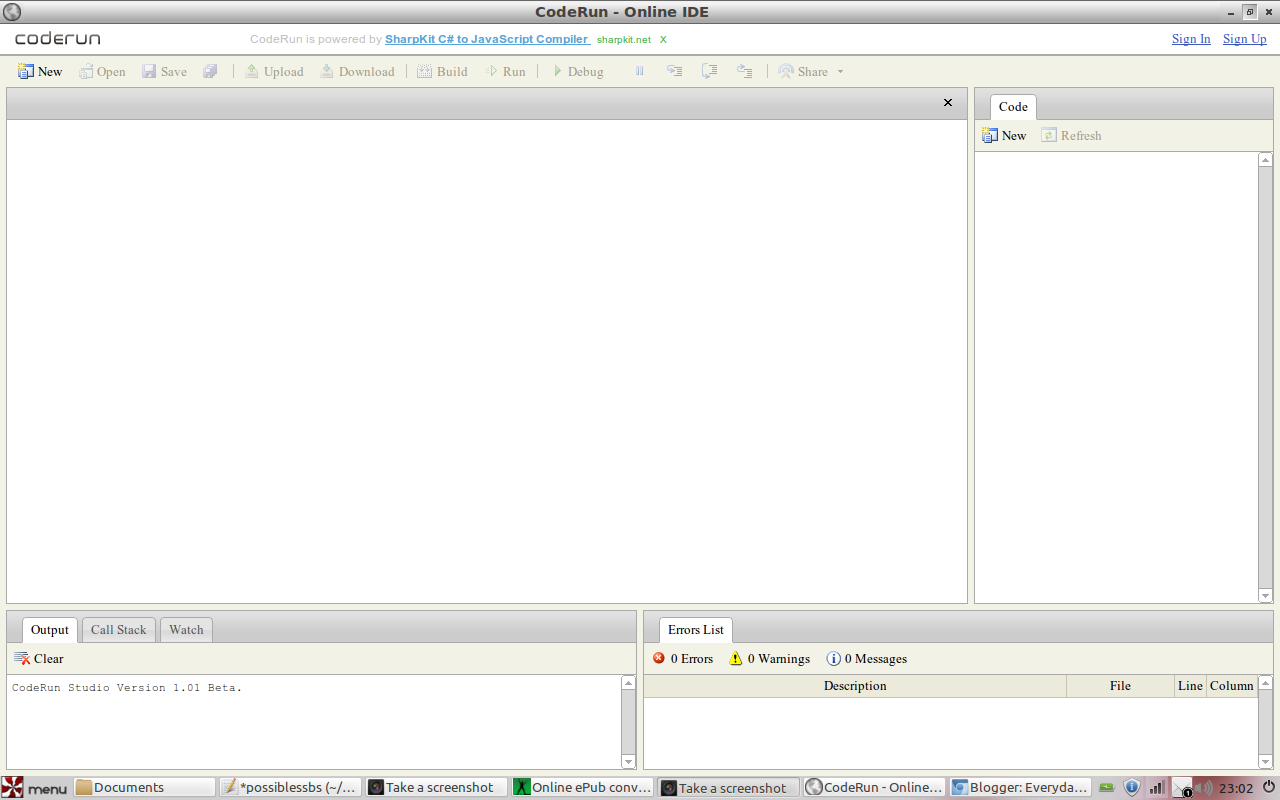Click the Column column header

[x=1232, y=686]
